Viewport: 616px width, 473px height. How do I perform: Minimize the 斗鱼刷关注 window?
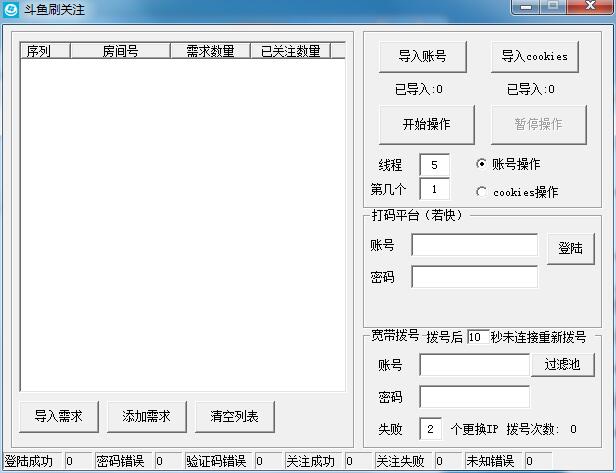526,7
